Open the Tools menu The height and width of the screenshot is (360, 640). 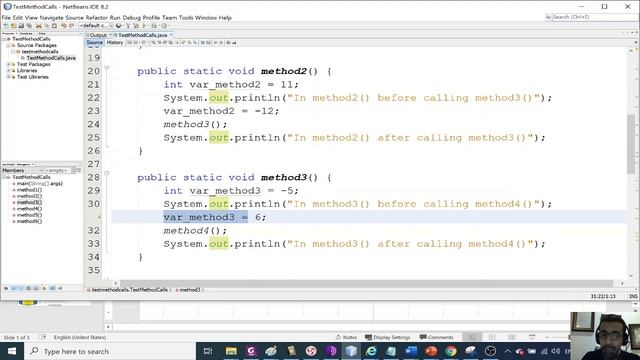click(x=186, y=18)
